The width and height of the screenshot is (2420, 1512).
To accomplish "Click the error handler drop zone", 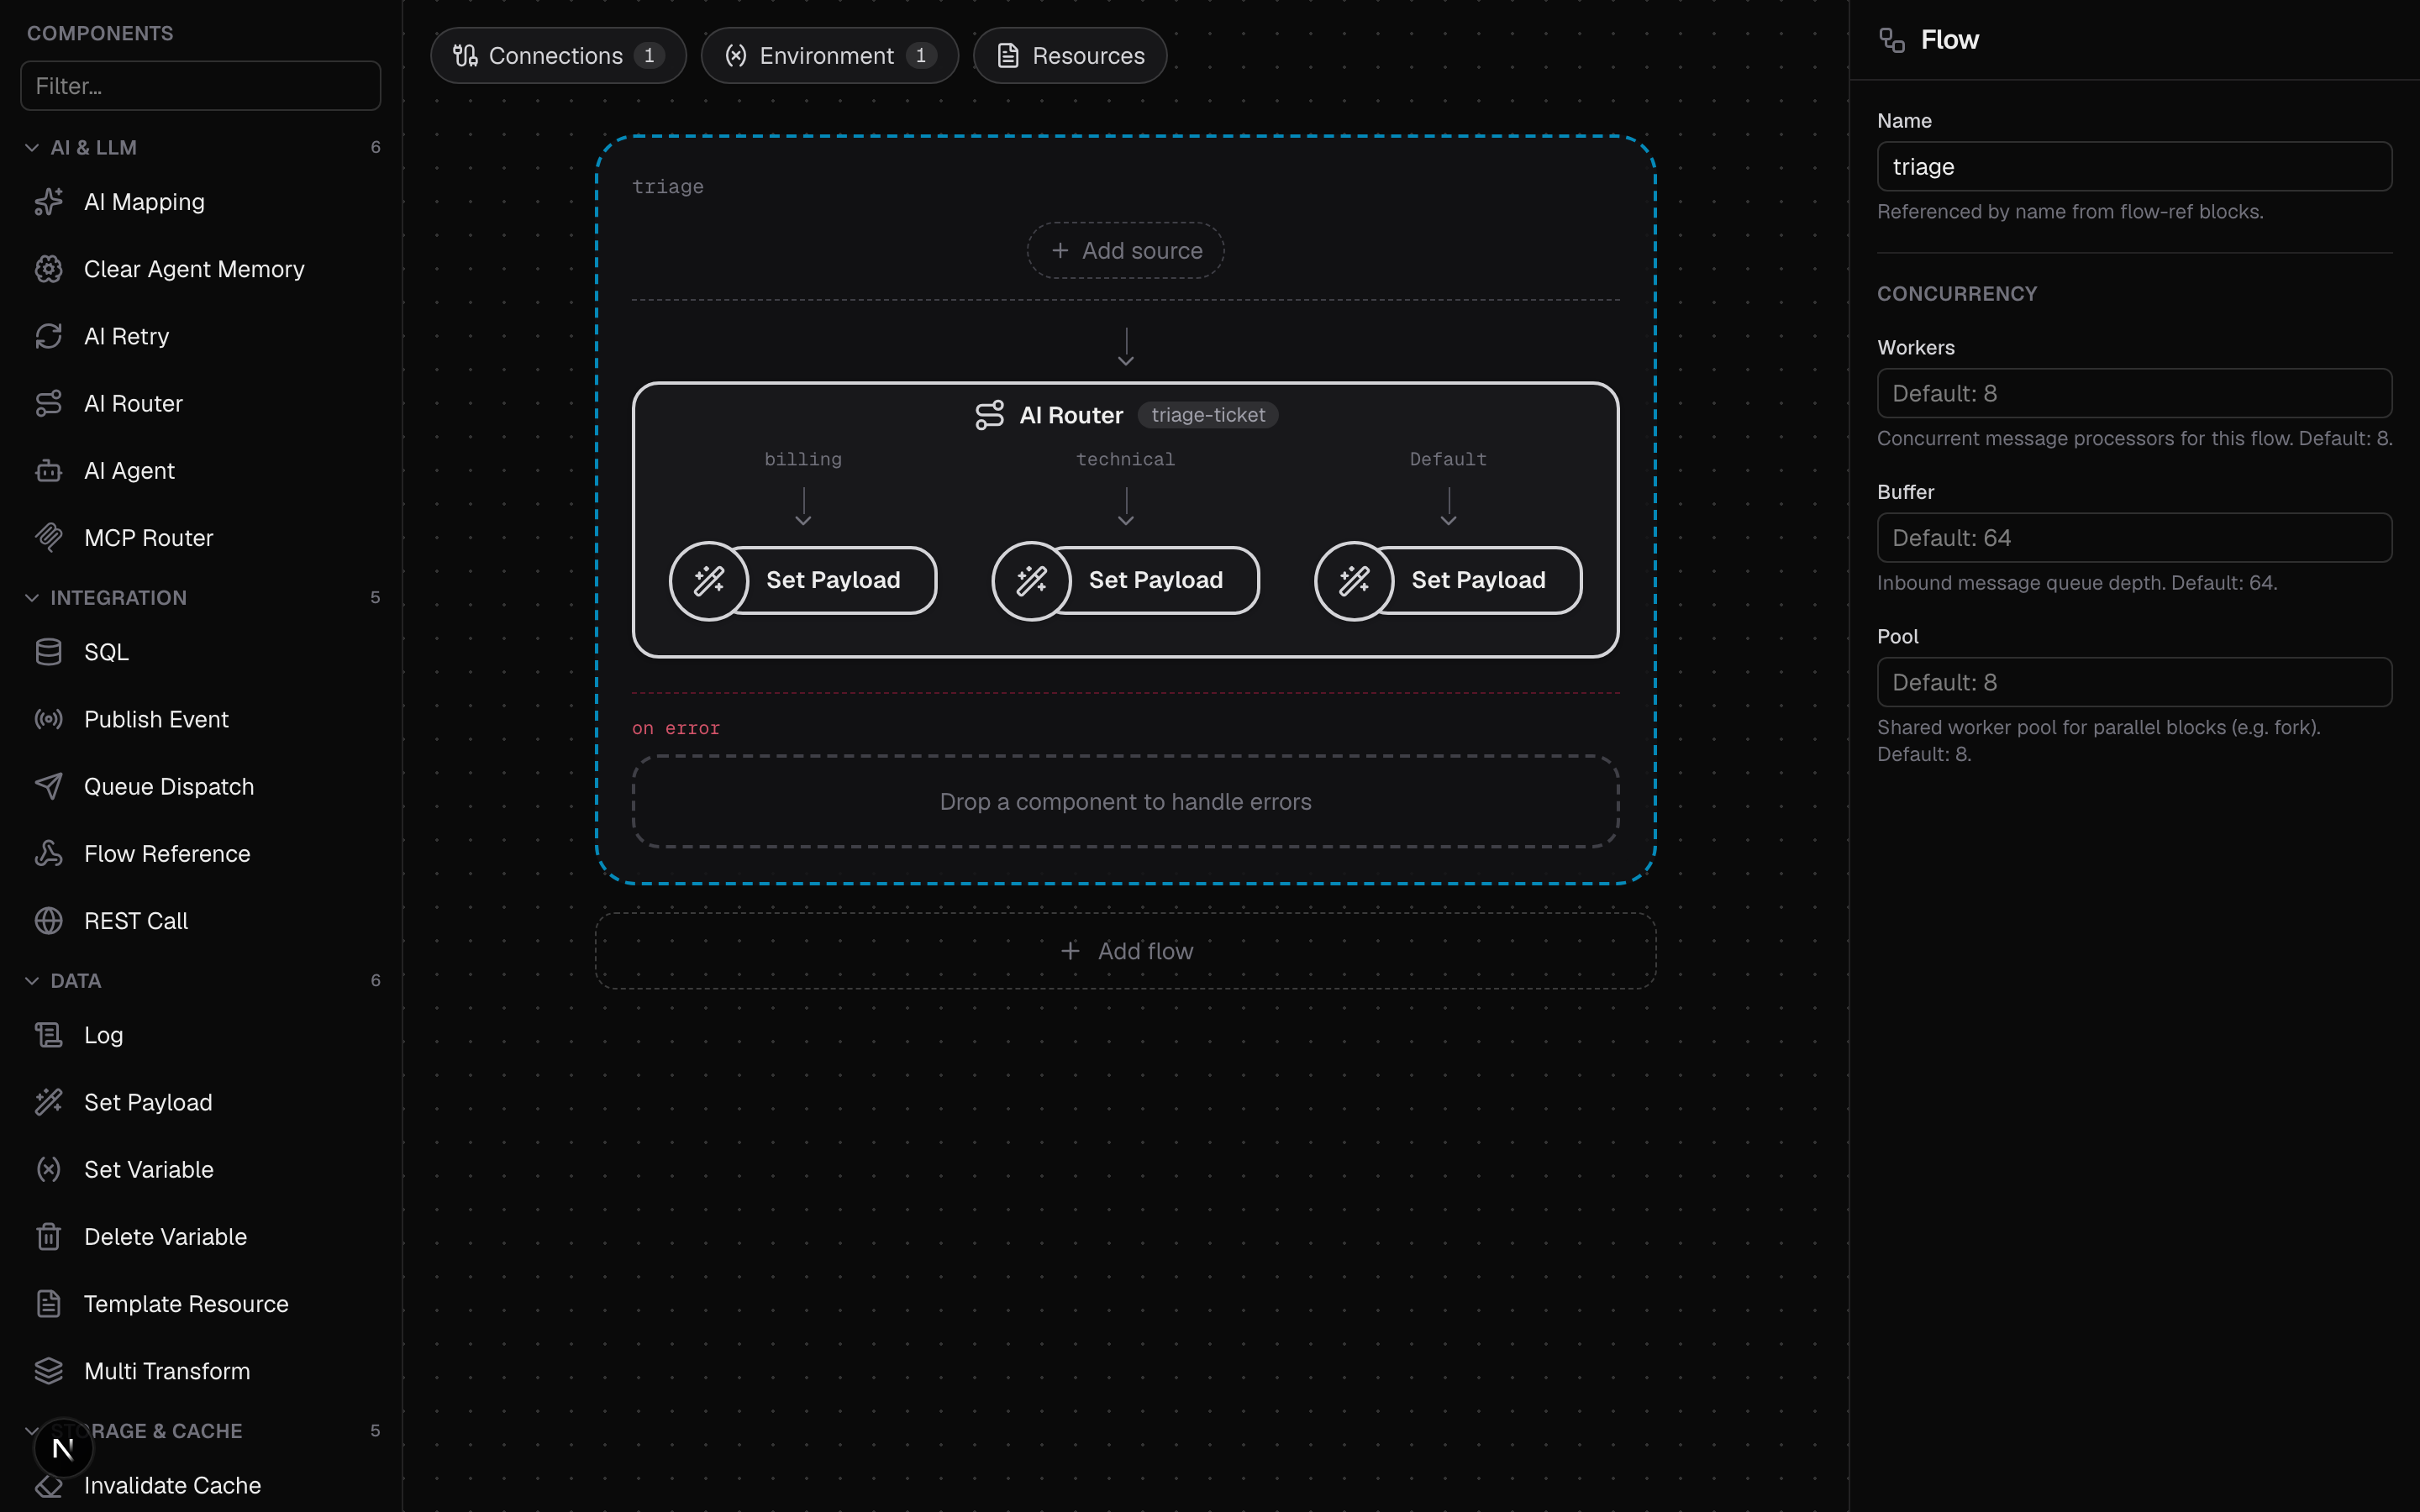I will 1126,801.
